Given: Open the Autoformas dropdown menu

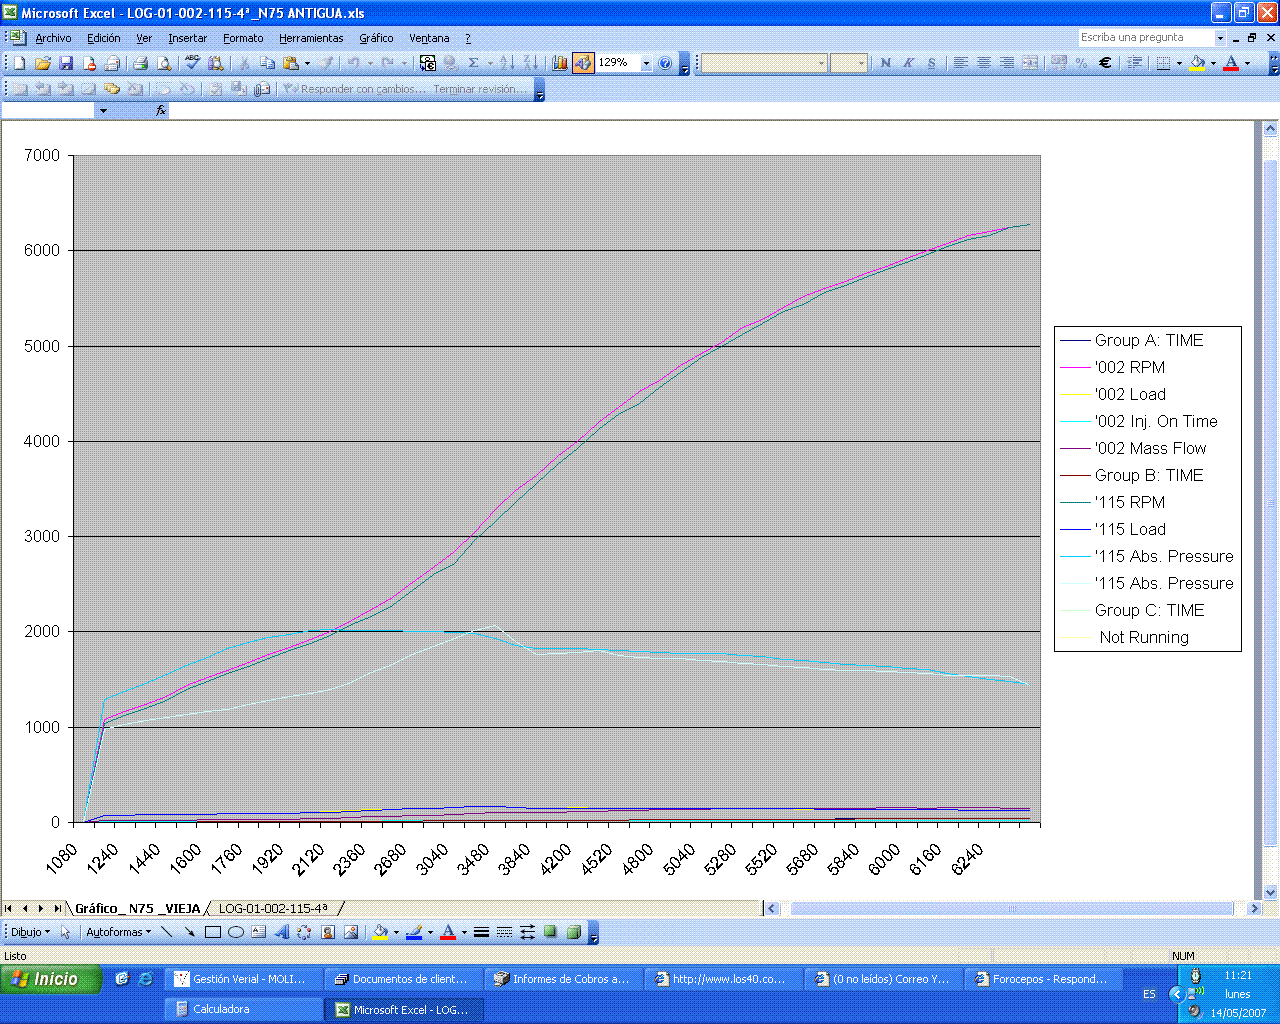Looking at the screenshot, I should [118, 932].
